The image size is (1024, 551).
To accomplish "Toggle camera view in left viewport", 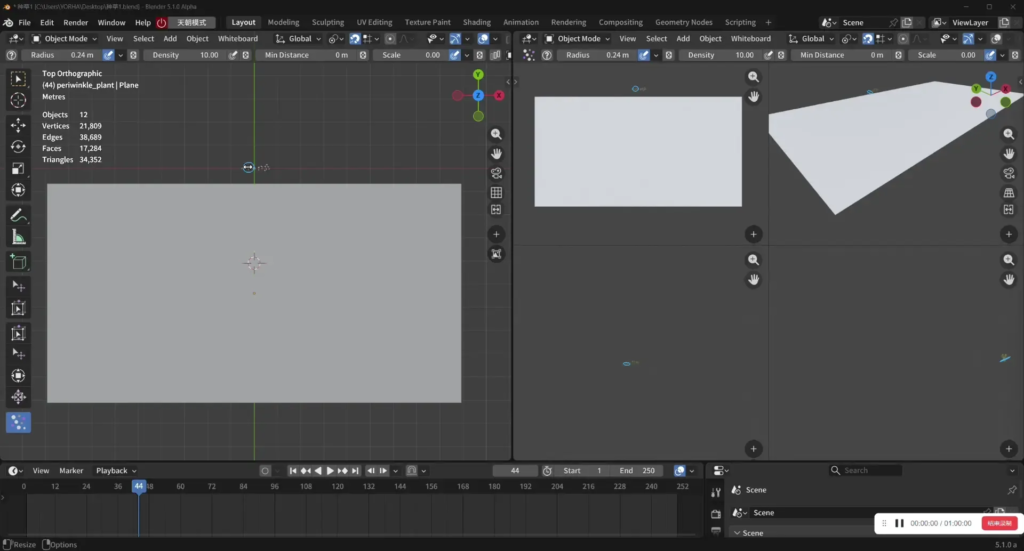I will pos(496,173).
